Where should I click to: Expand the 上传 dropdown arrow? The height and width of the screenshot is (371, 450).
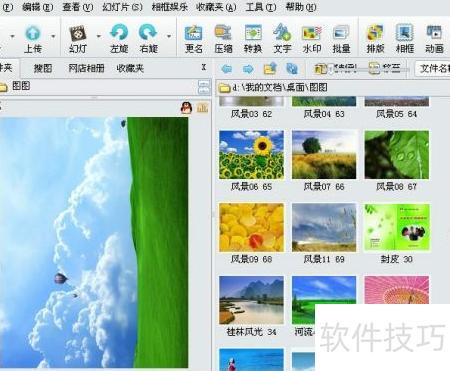[53, 36]
